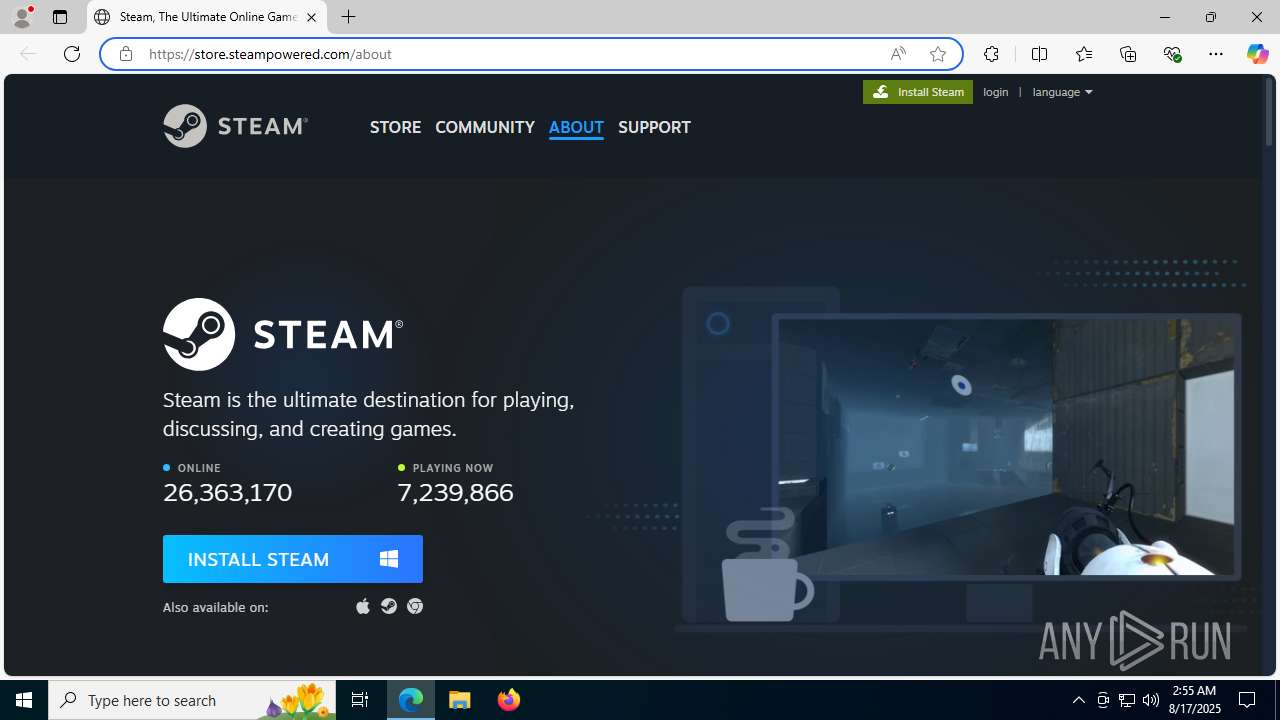Click the Steam logo in header
Image resolution: width=1280 pixels, height=720 pixels.
235,126
